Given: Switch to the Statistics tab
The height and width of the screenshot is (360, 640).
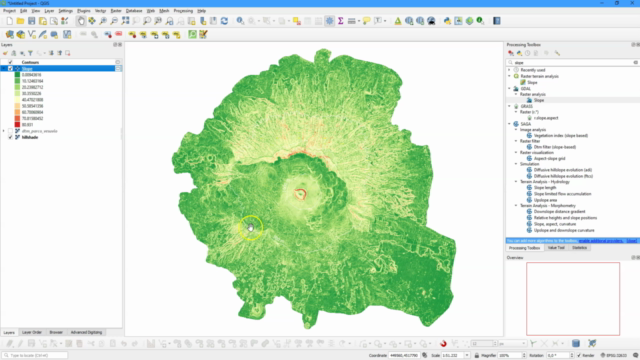Looking at the screenshot, I should [579, 248].
